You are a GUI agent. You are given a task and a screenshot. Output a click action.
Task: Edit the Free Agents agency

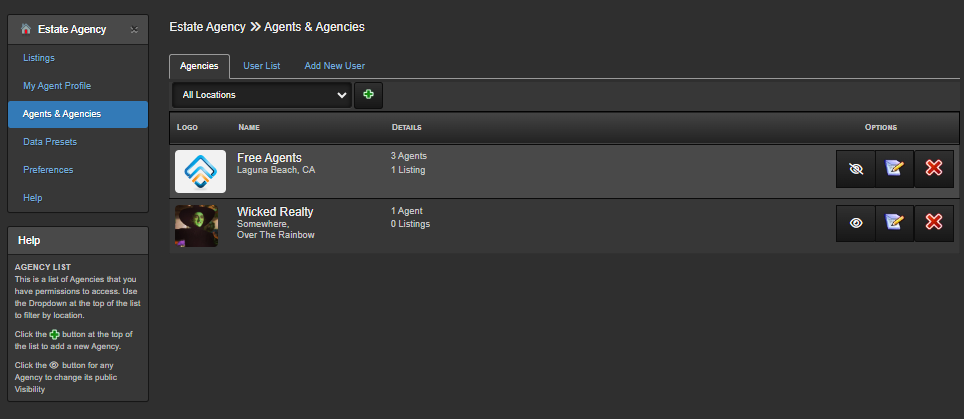[x=895, y=169]
